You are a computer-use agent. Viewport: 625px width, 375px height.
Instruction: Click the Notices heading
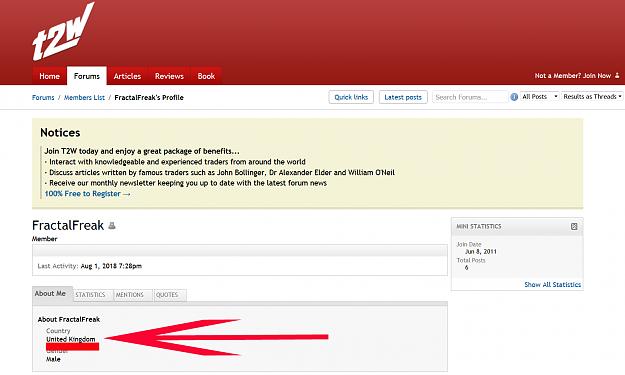click(60, 133)
